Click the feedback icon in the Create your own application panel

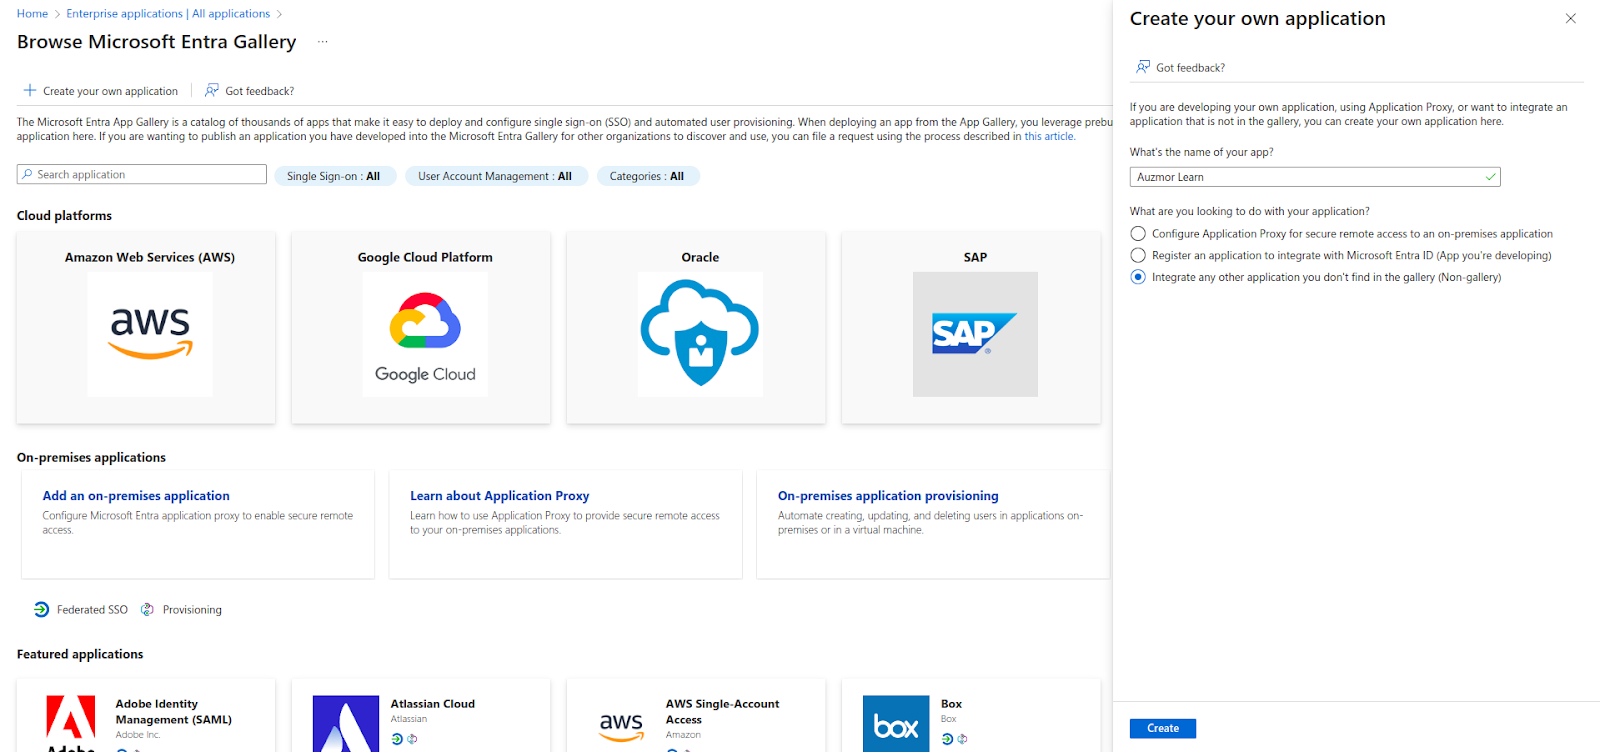(x=1143, y=67)
